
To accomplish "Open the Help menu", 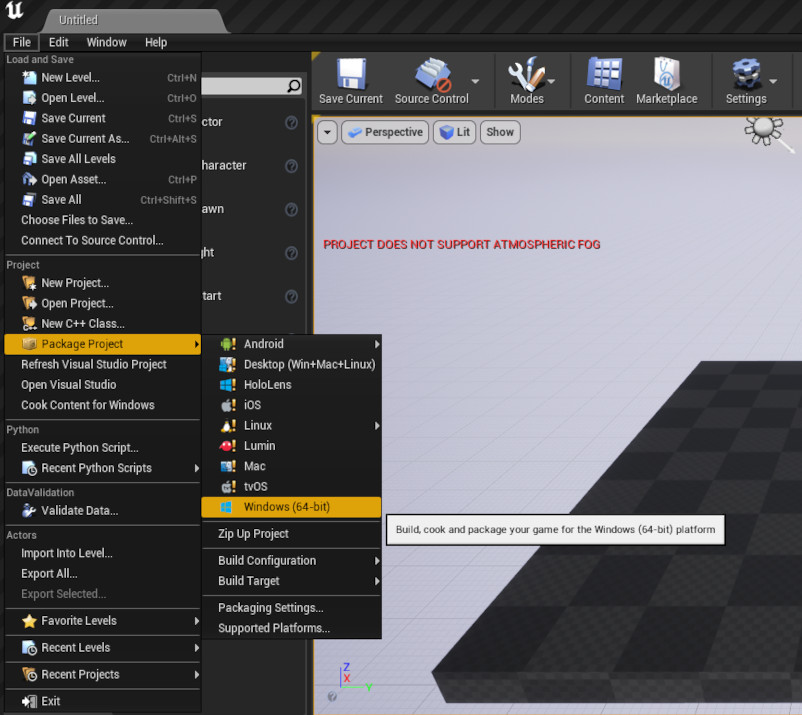I will click(156, 42).
